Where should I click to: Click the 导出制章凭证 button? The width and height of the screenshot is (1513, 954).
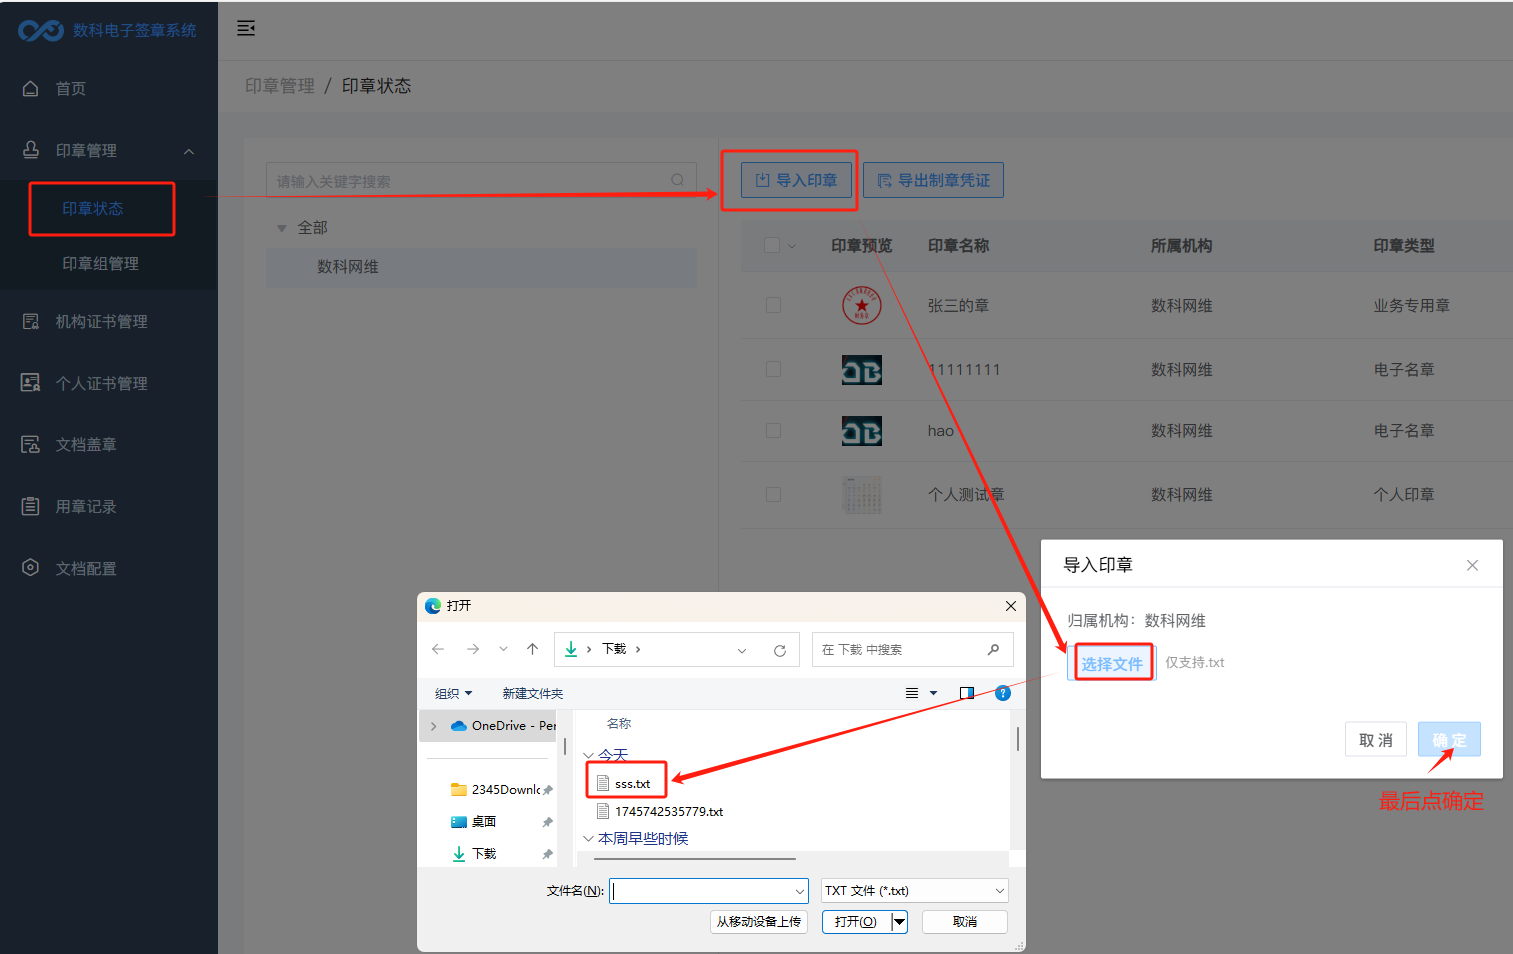[933, 180]
